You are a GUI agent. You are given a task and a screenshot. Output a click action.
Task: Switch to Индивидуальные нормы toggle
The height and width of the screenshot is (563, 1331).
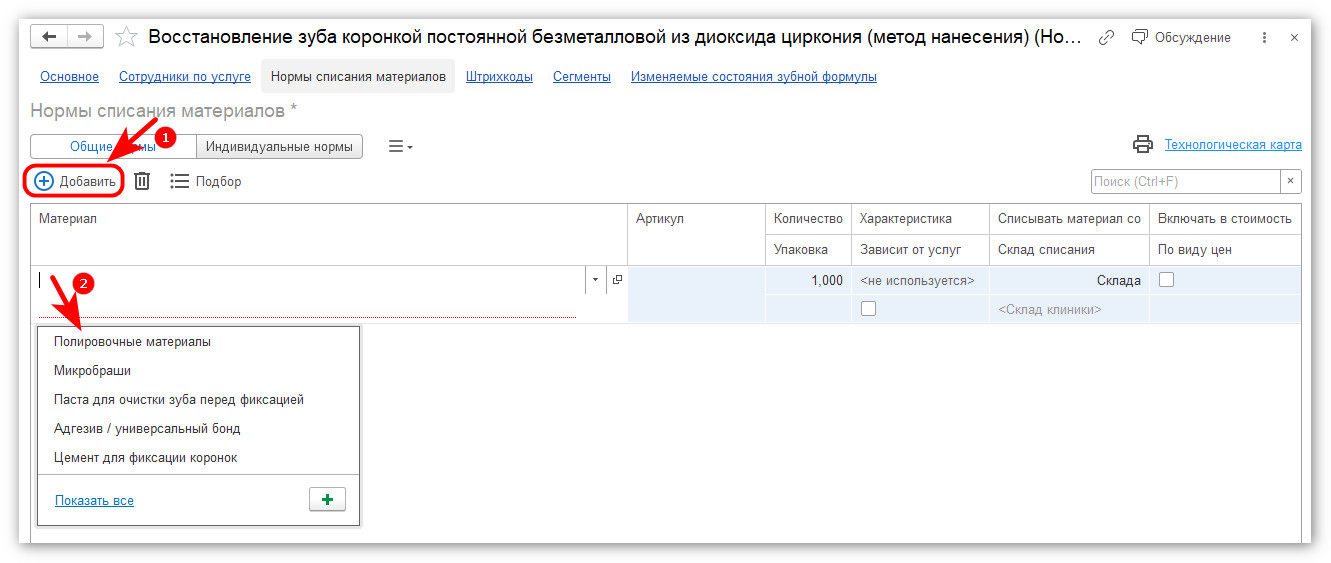click(279, 146)
